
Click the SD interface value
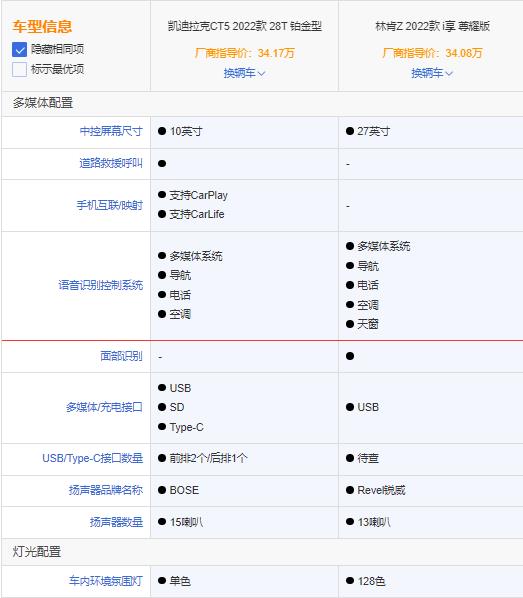[177, 407]
